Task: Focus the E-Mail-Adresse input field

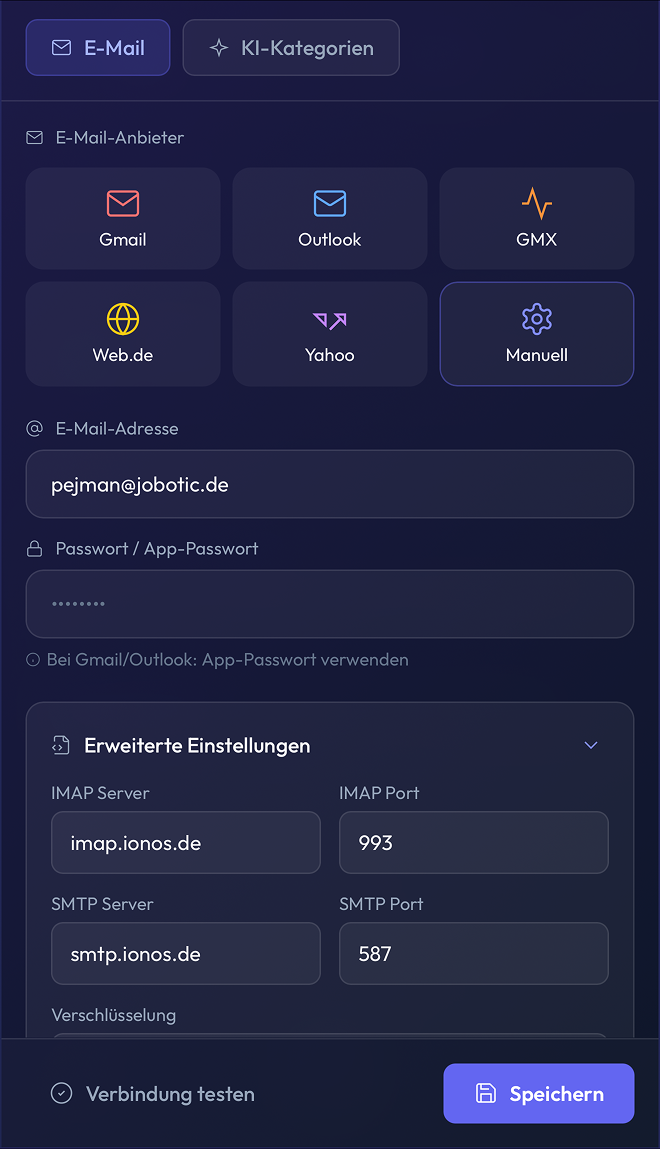Action: tap(330, 484)
